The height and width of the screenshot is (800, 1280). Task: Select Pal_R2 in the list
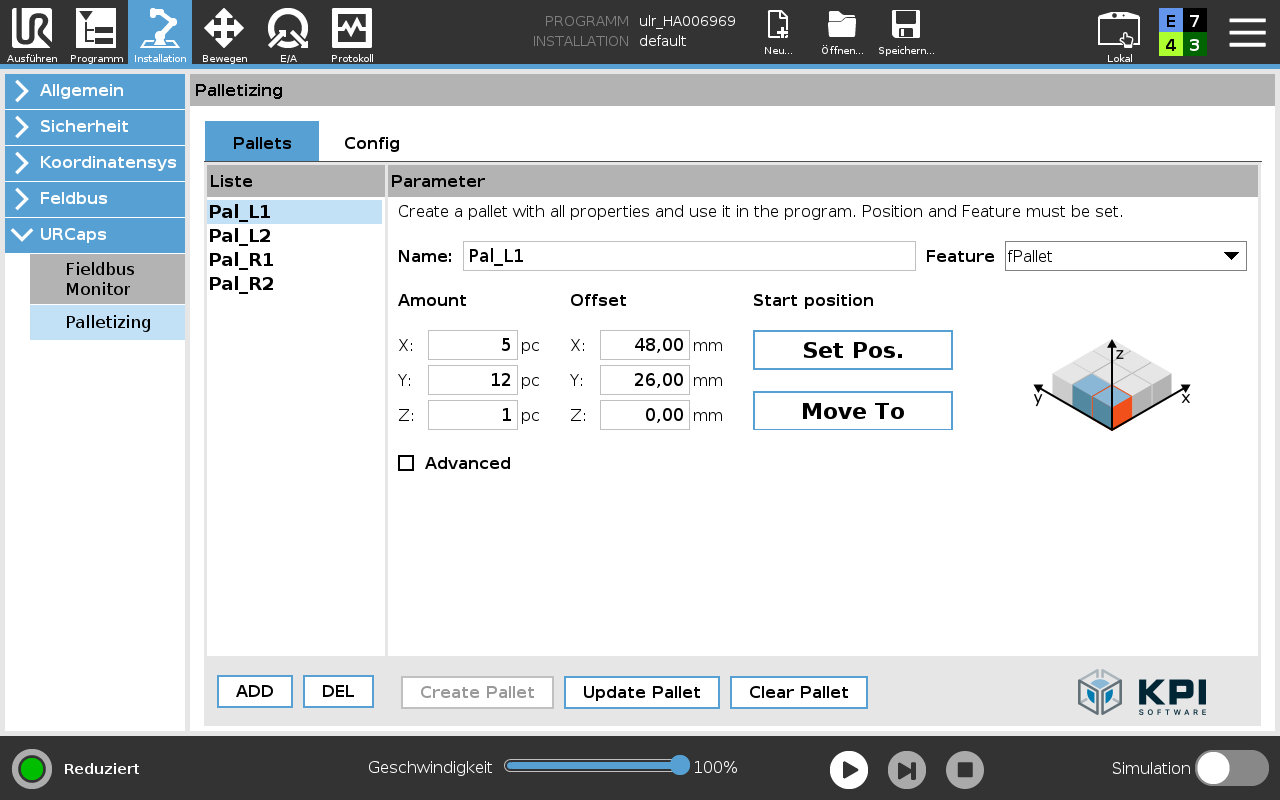pyautogui.click(x=294, y=284)
